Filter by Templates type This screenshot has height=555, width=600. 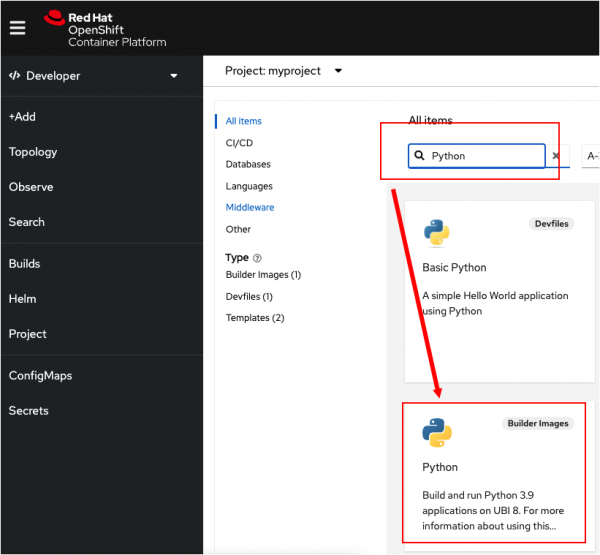coord(255,318)
